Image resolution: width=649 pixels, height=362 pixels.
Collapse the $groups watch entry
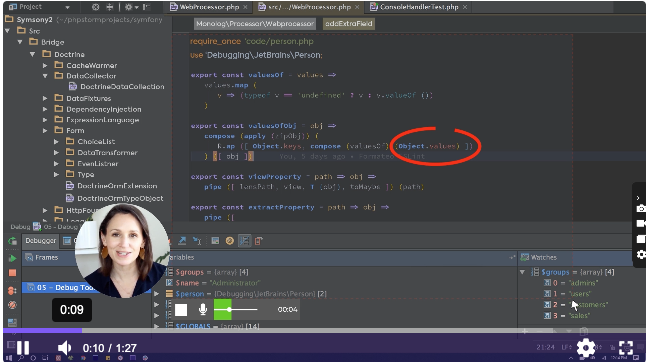click(x=522, y=272)
